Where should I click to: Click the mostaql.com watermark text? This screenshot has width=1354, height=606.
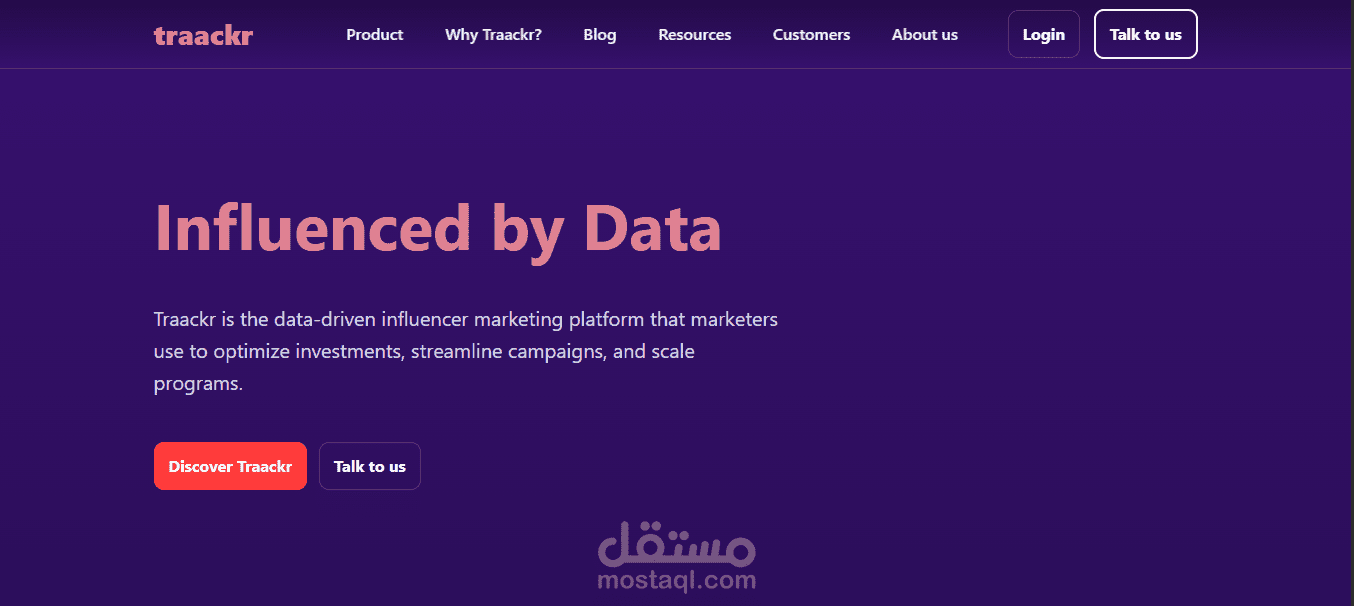pyautogui.click(x=676, y=580)
